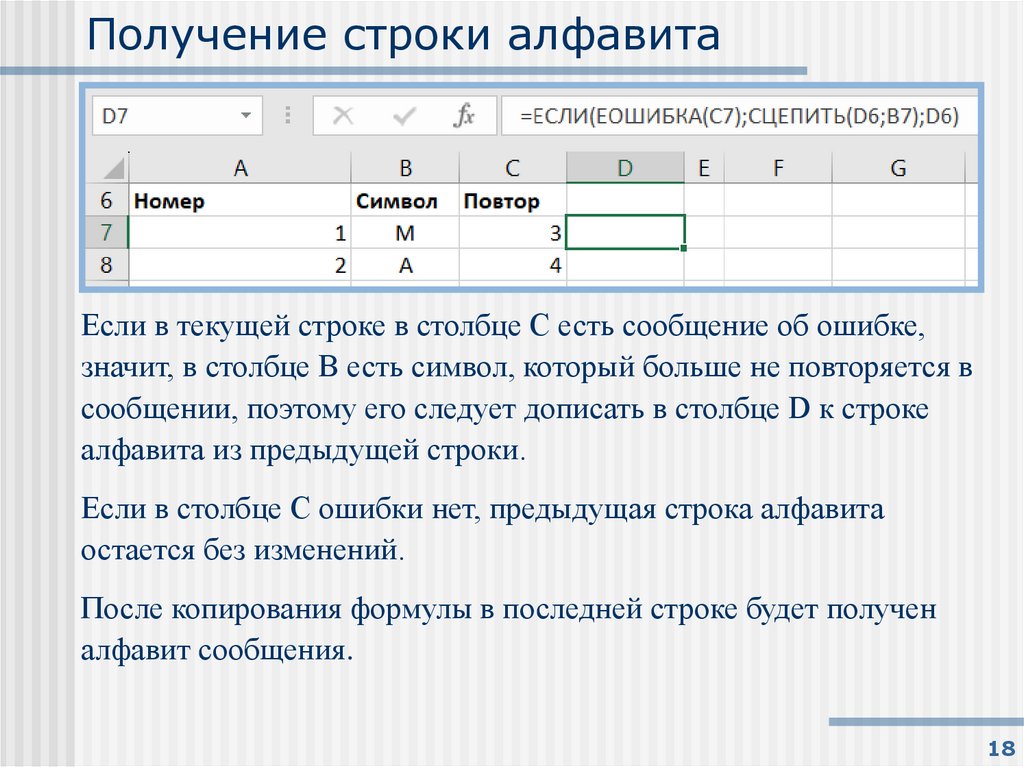Select the cell containing Повтор
1024x767 pixels.
coord(504,200)
